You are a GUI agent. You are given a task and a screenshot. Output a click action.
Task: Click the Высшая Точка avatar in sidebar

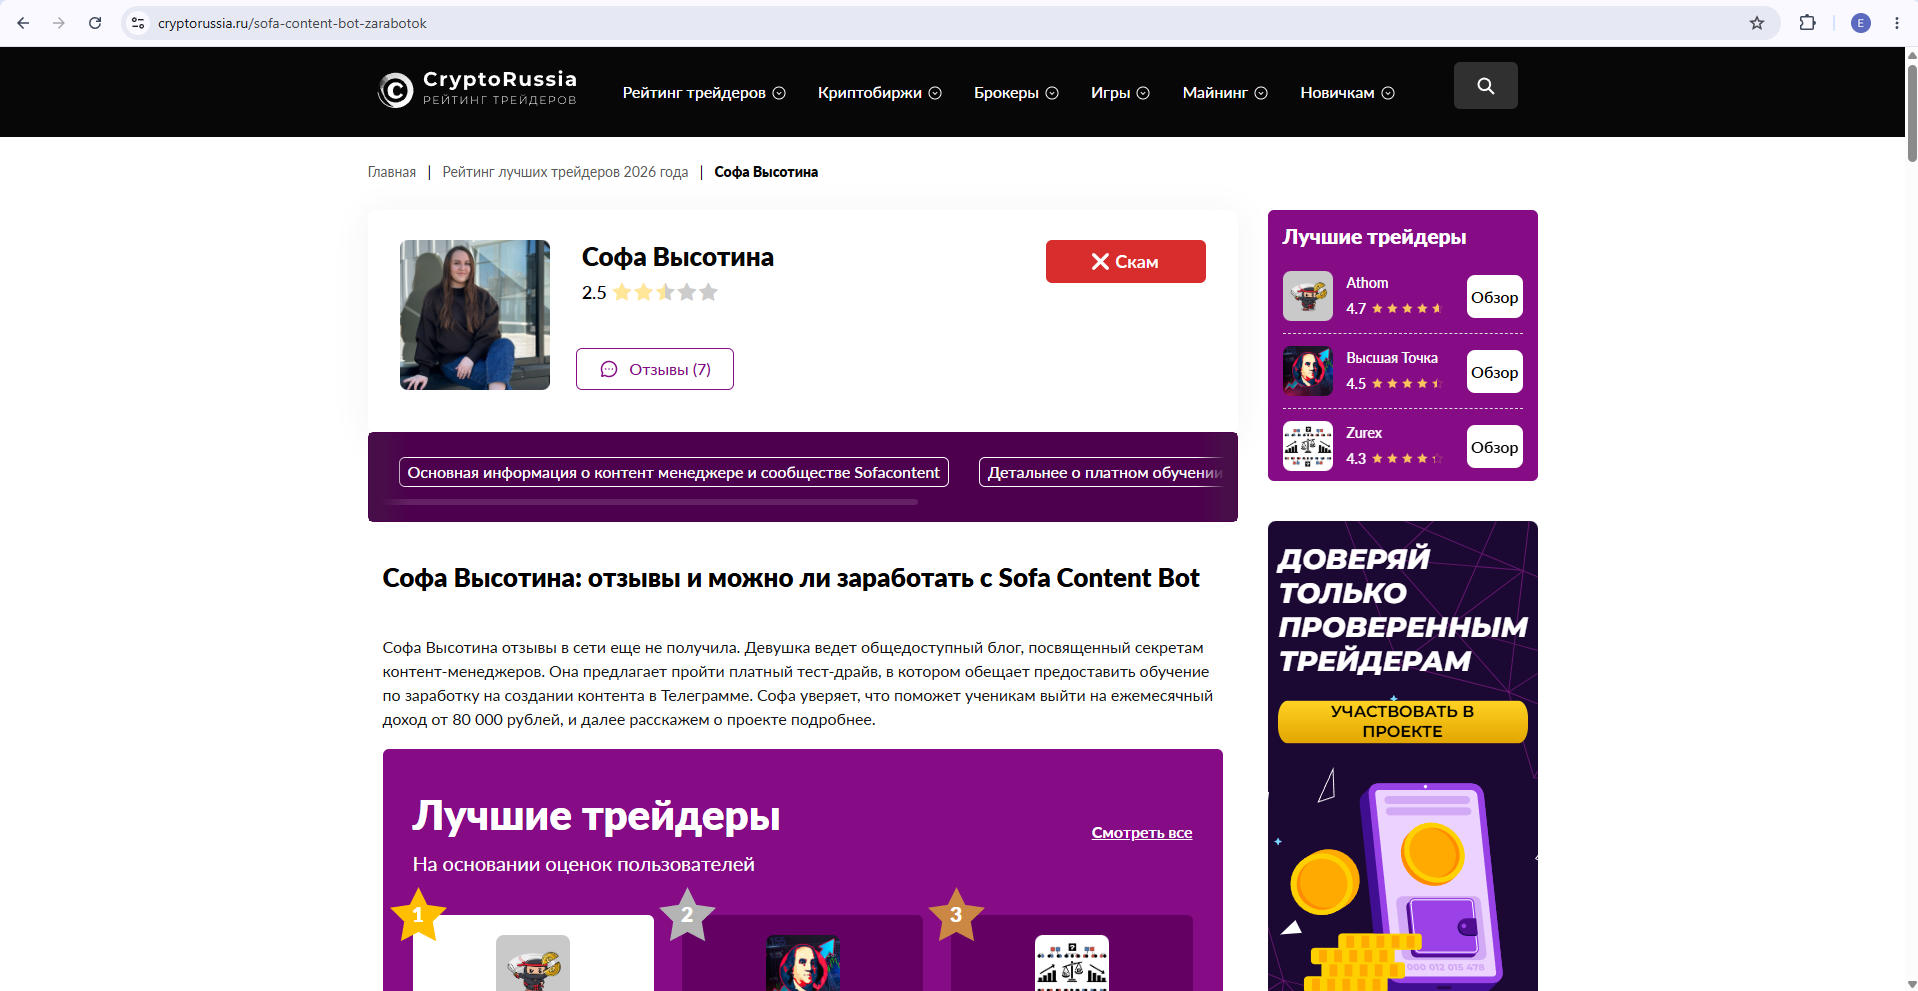click(x=1308, y=371)
